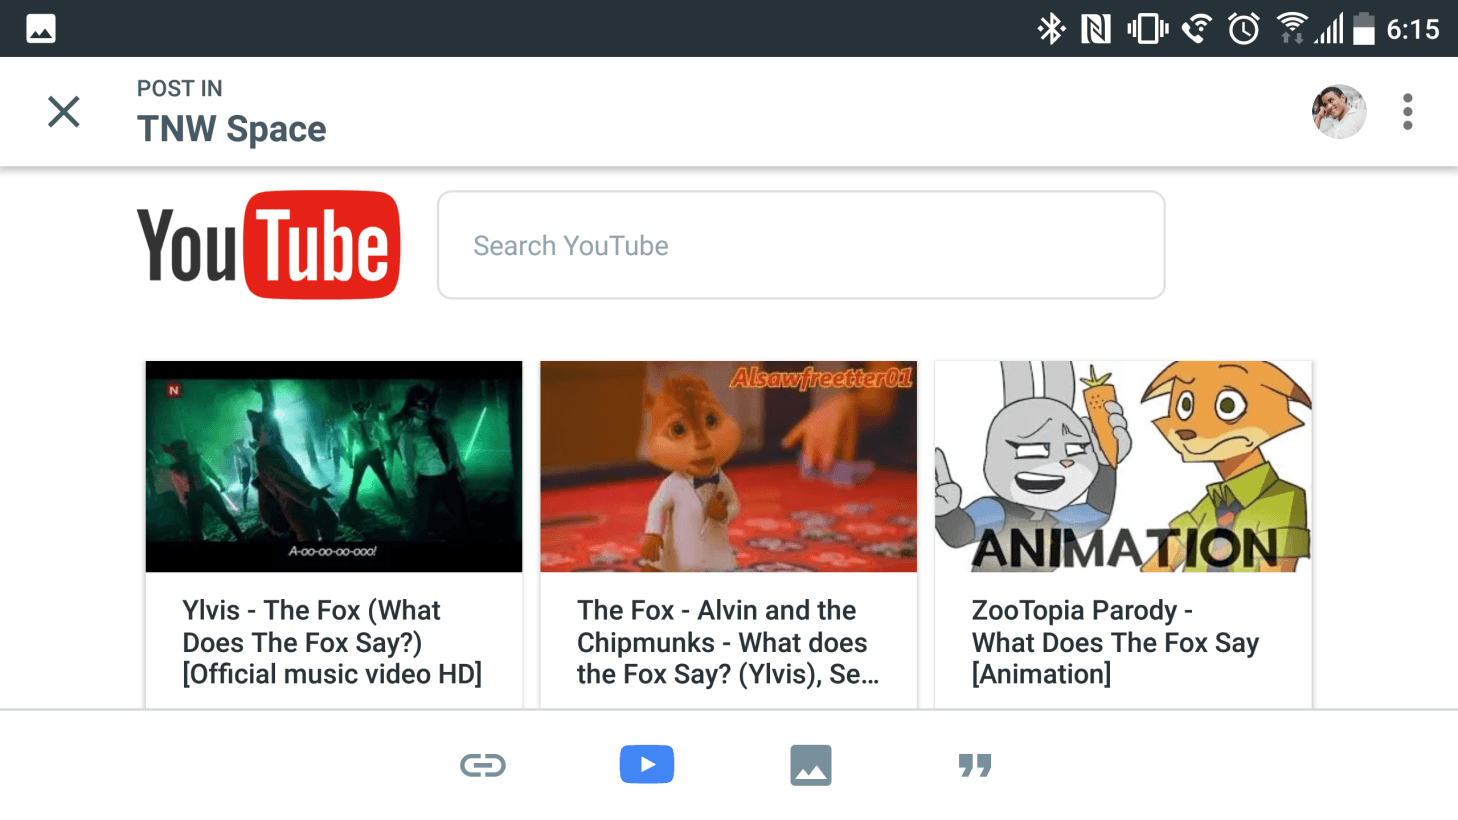Click the YouTube logo
The height and width of the screenshot is (820, 1458).
[268, 245]
